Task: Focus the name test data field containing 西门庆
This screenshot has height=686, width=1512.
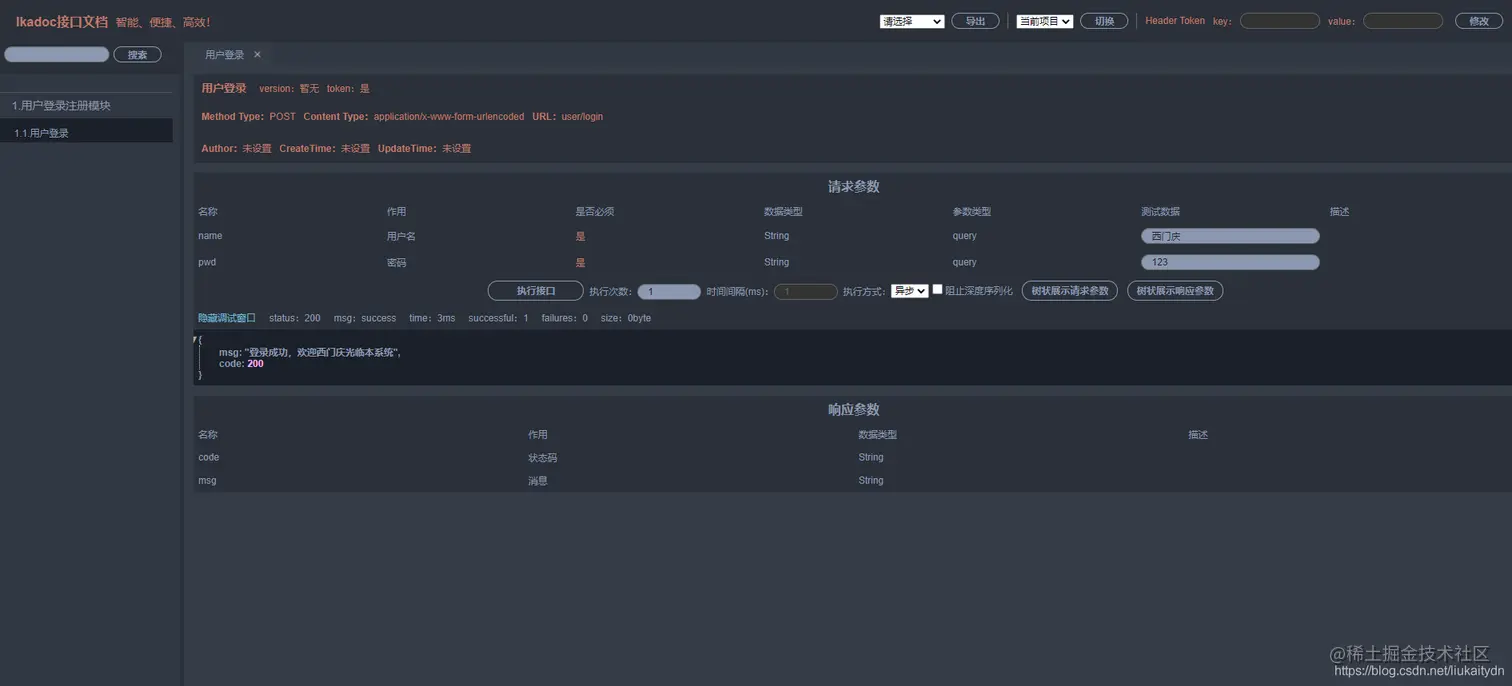Action: click(x=1230, y=236)
